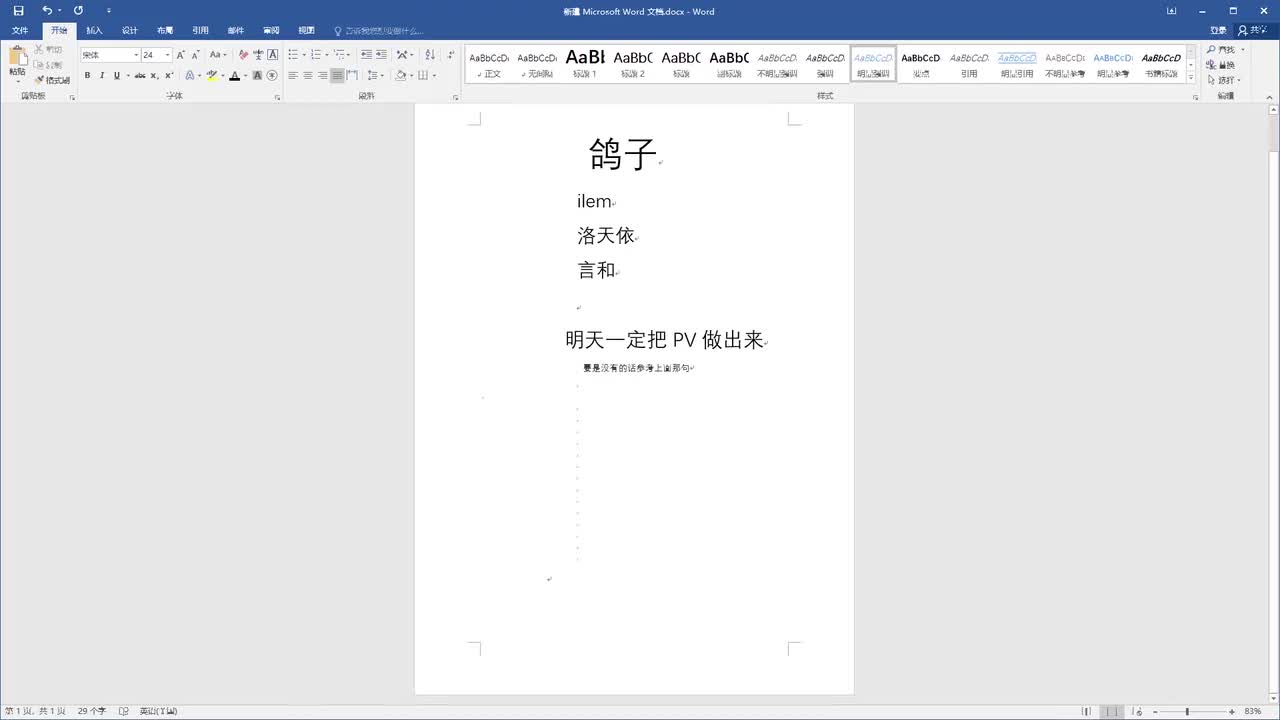Open the 文件 (File) tab

(20, 31)
